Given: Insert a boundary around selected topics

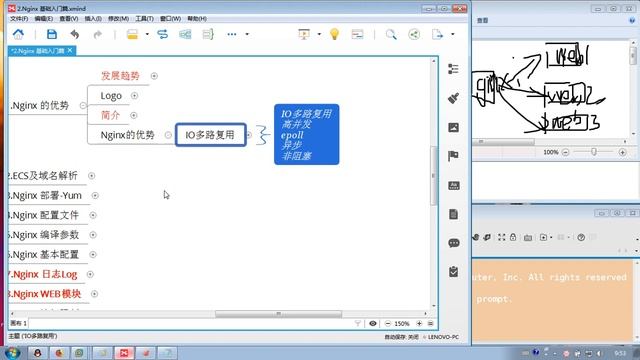Looking at the screenshot, I should pos(185,34).
